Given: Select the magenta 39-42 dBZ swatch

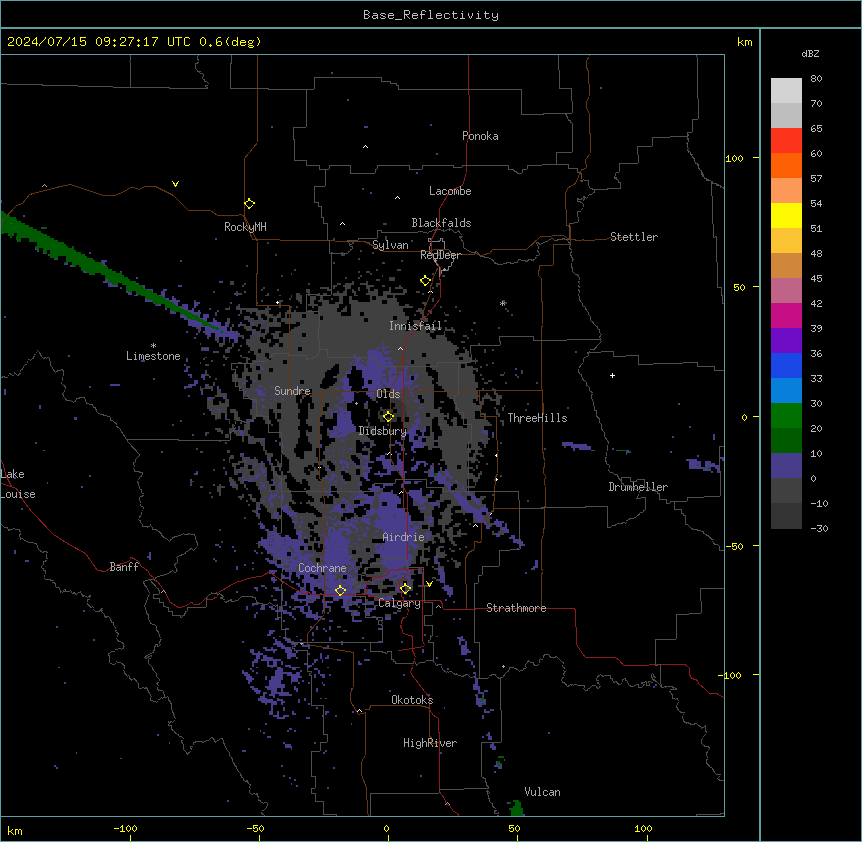Looking at the screenshot, I should 786,315.
